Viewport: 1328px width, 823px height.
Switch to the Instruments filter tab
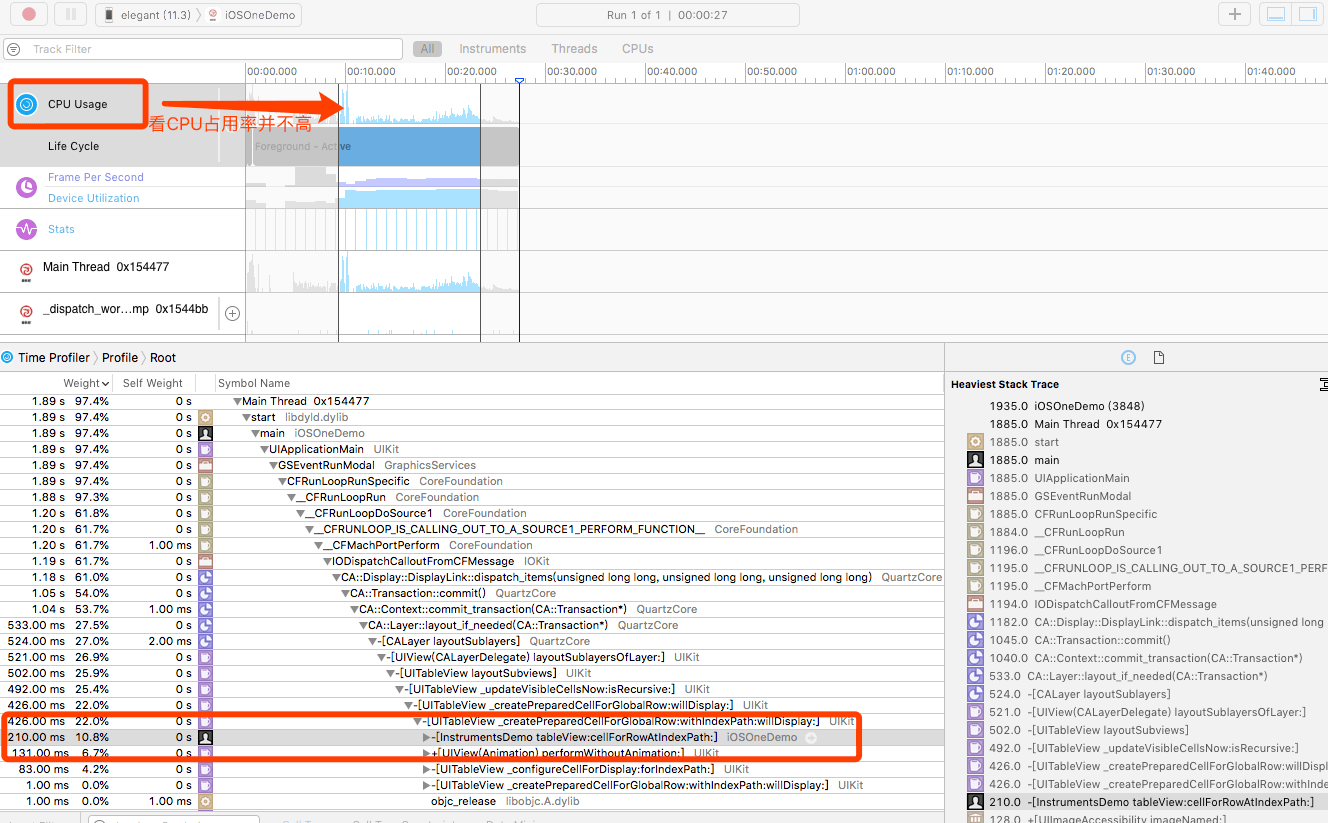click(492, 49)
